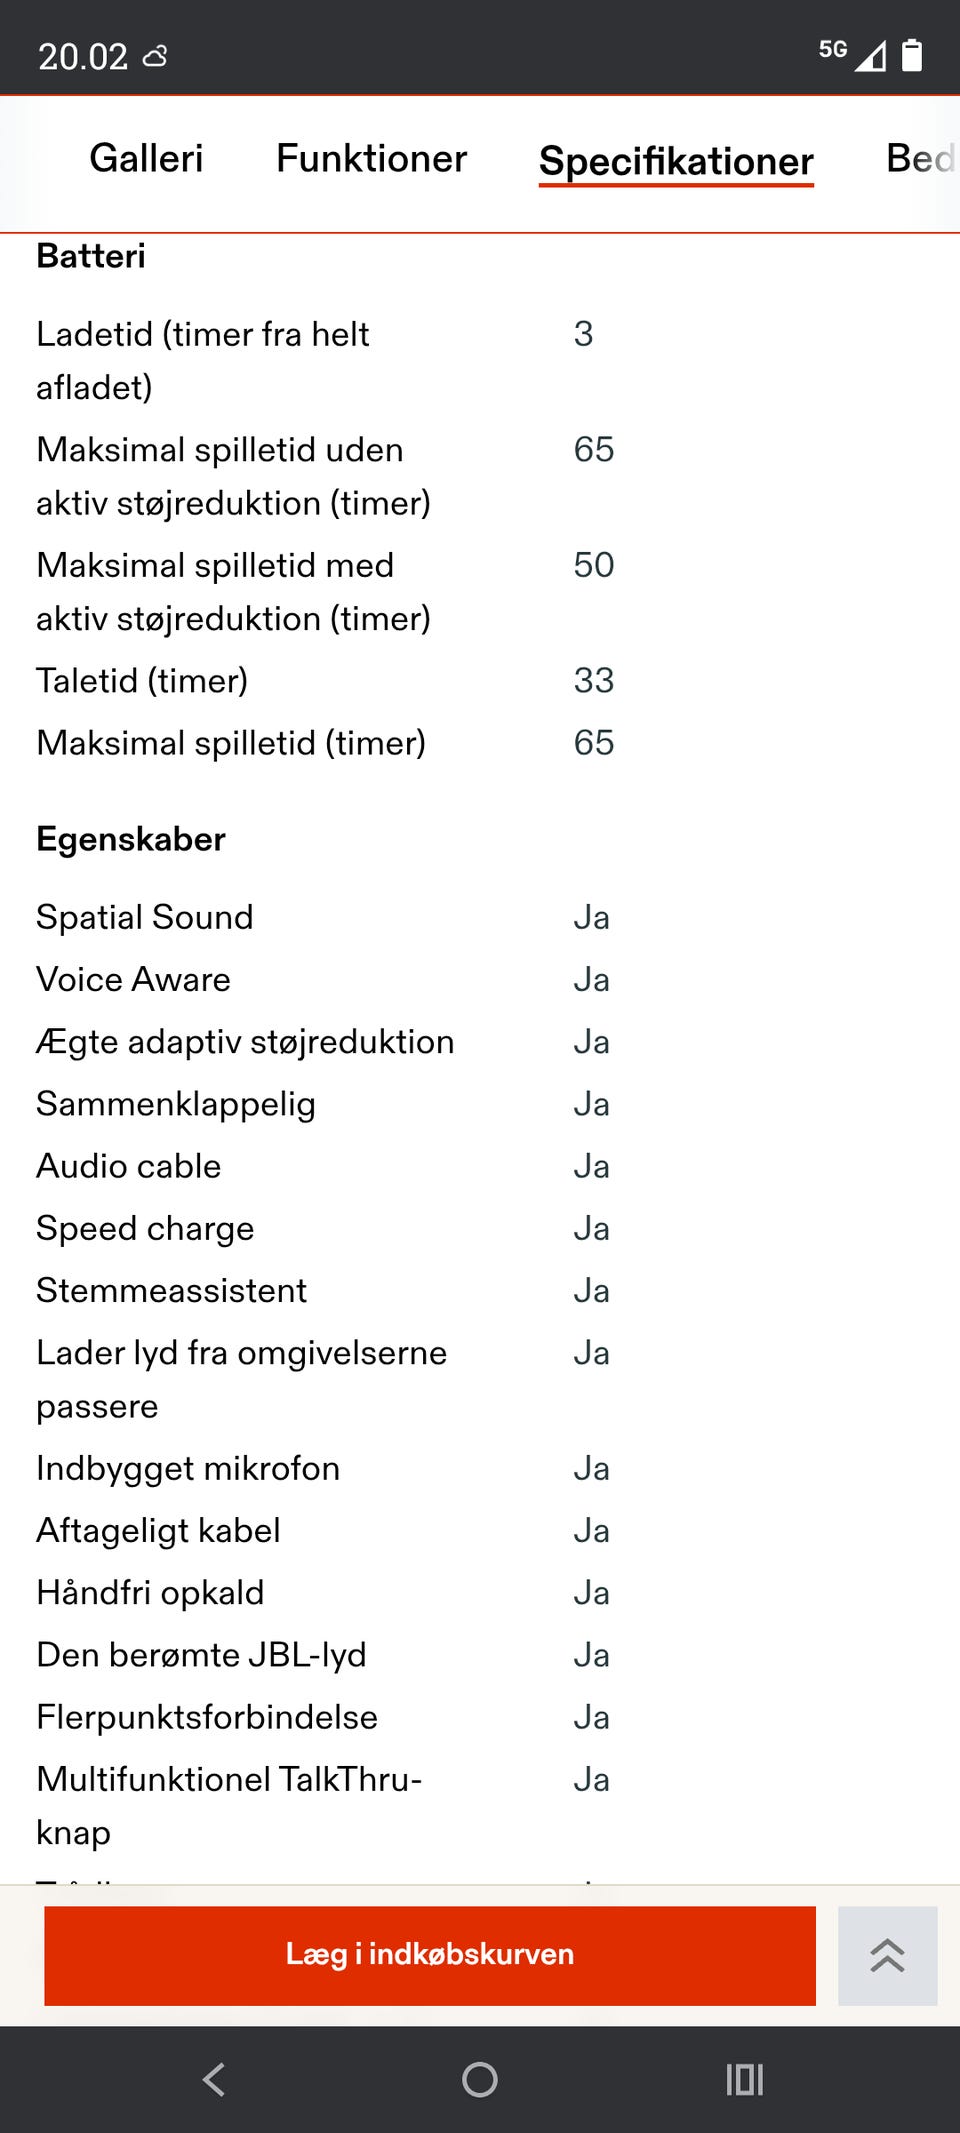Tap the cloud icon beside the clock
This screenshot has height=2133, width=960.
coord(155,57)
